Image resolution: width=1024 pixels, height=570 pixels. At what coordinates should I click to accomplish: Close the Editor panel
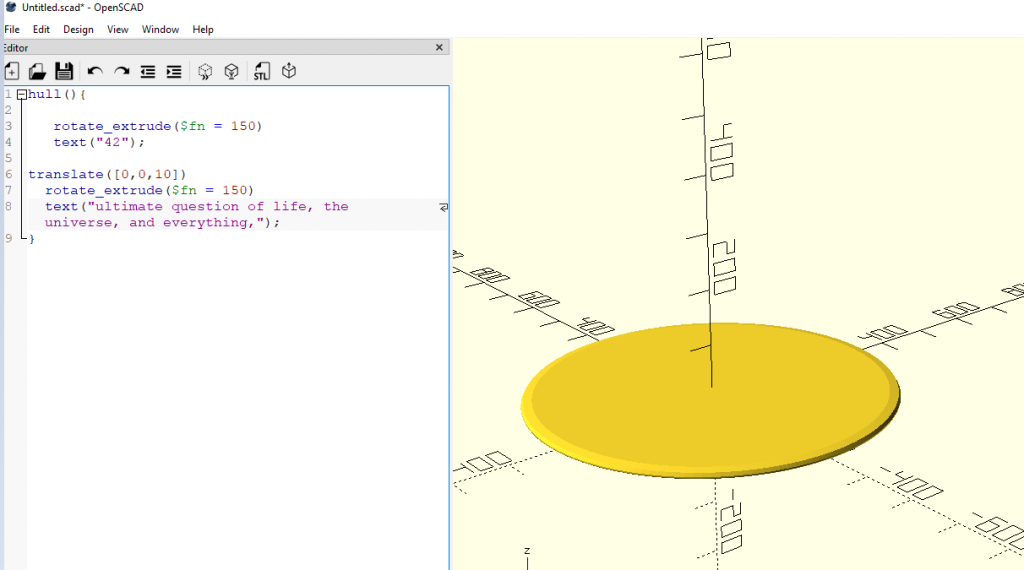[x=439, y=47]
